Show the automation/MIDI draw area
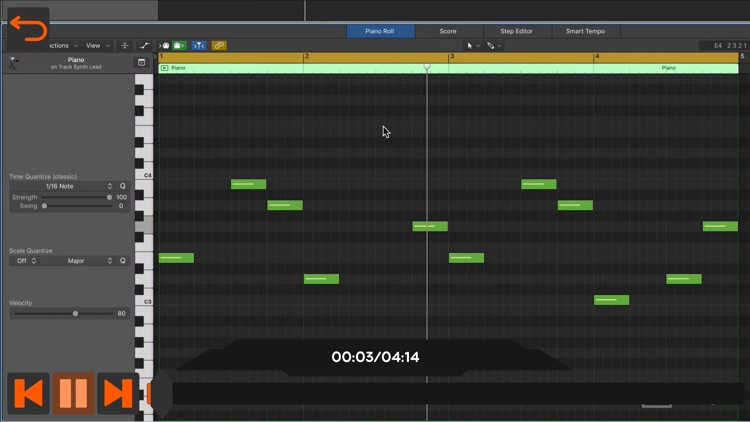The width and height of the screenshot is (750, 422). coord(144,45)
